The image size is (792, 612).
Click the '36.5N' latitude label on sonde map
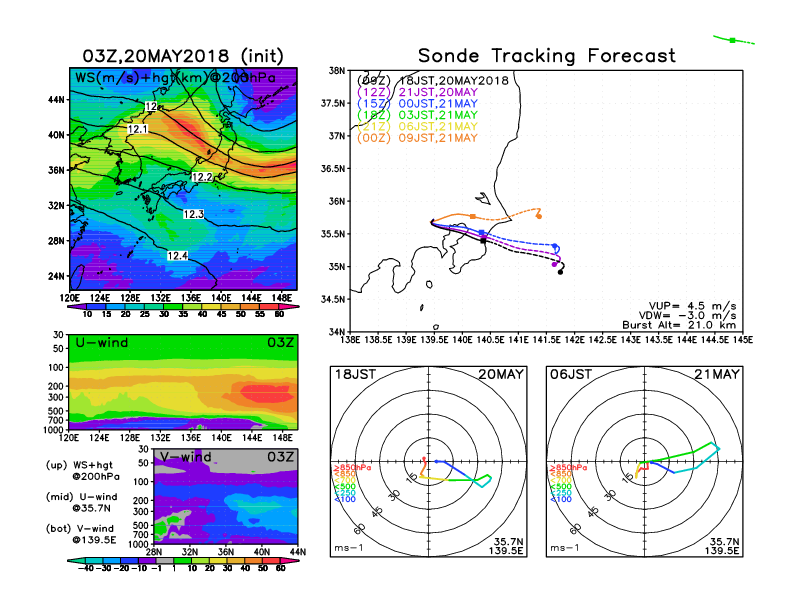tap(333, 169)
